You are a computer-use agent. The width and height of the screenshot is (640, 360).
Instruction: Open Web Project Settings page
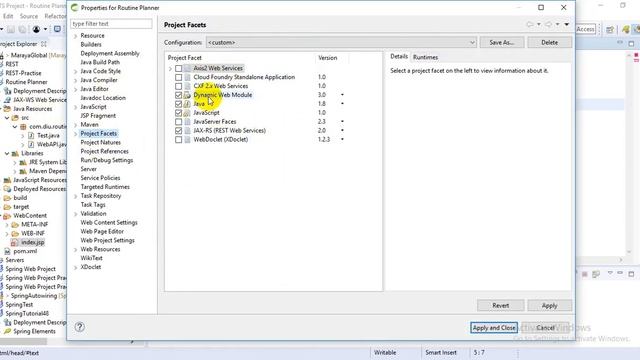click(x=107, y=240)
